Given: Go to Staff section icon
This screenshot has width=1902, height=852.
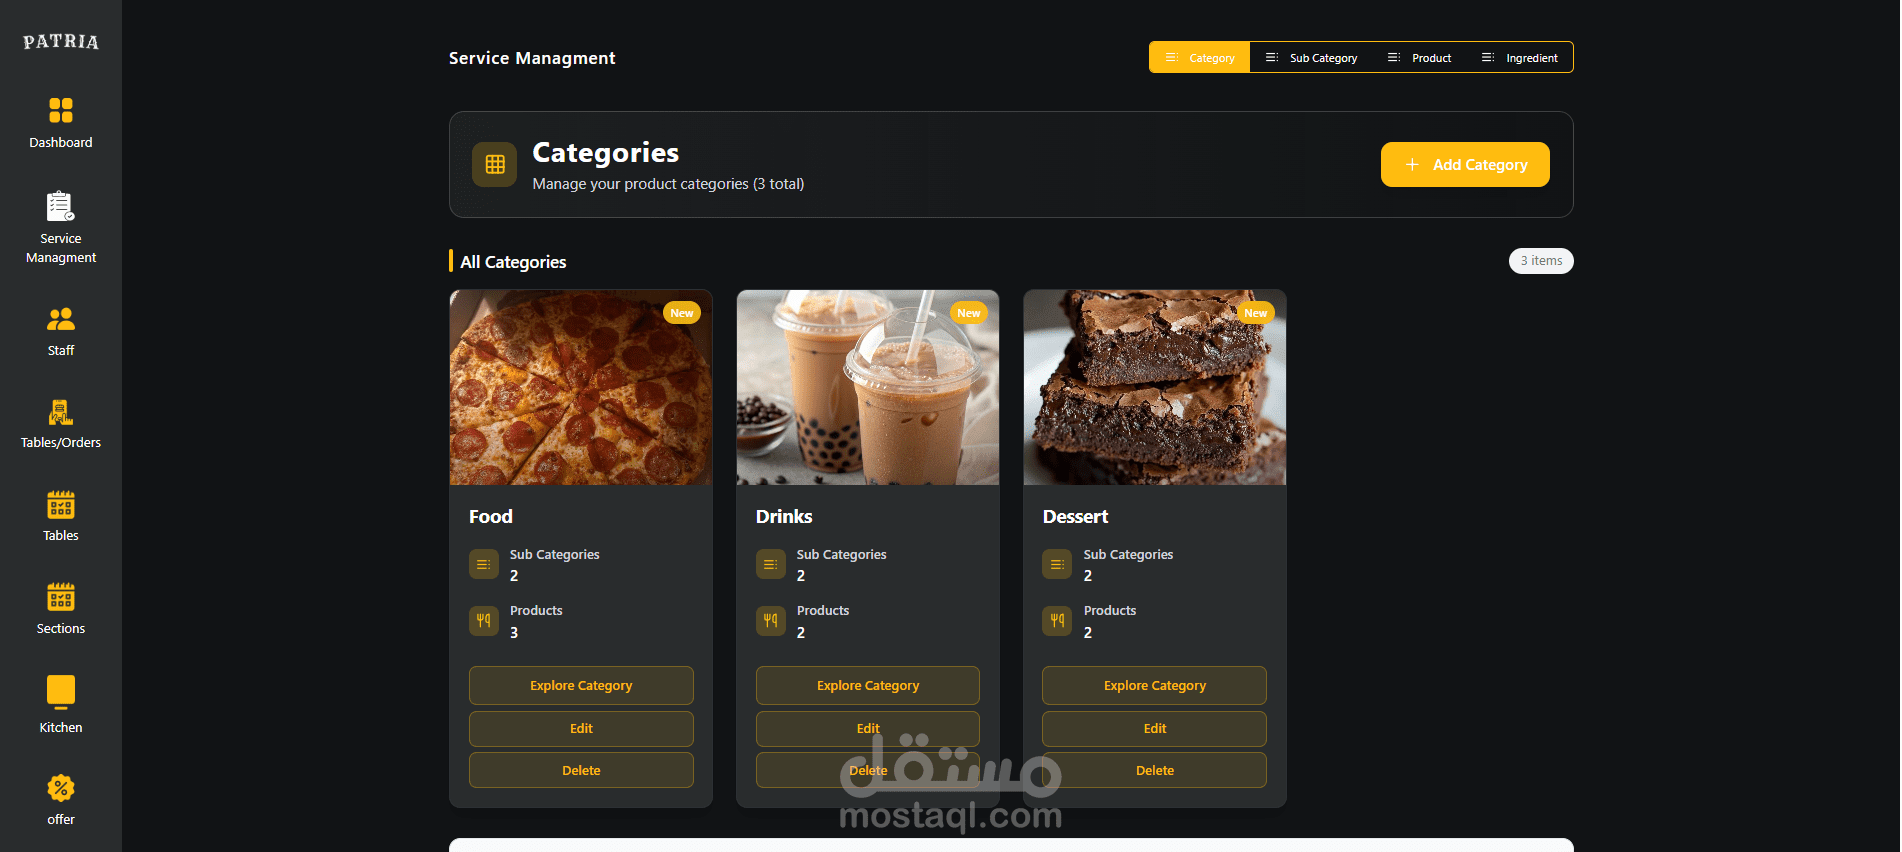Looking at the screenshot, I should click(x=61, y=319).
